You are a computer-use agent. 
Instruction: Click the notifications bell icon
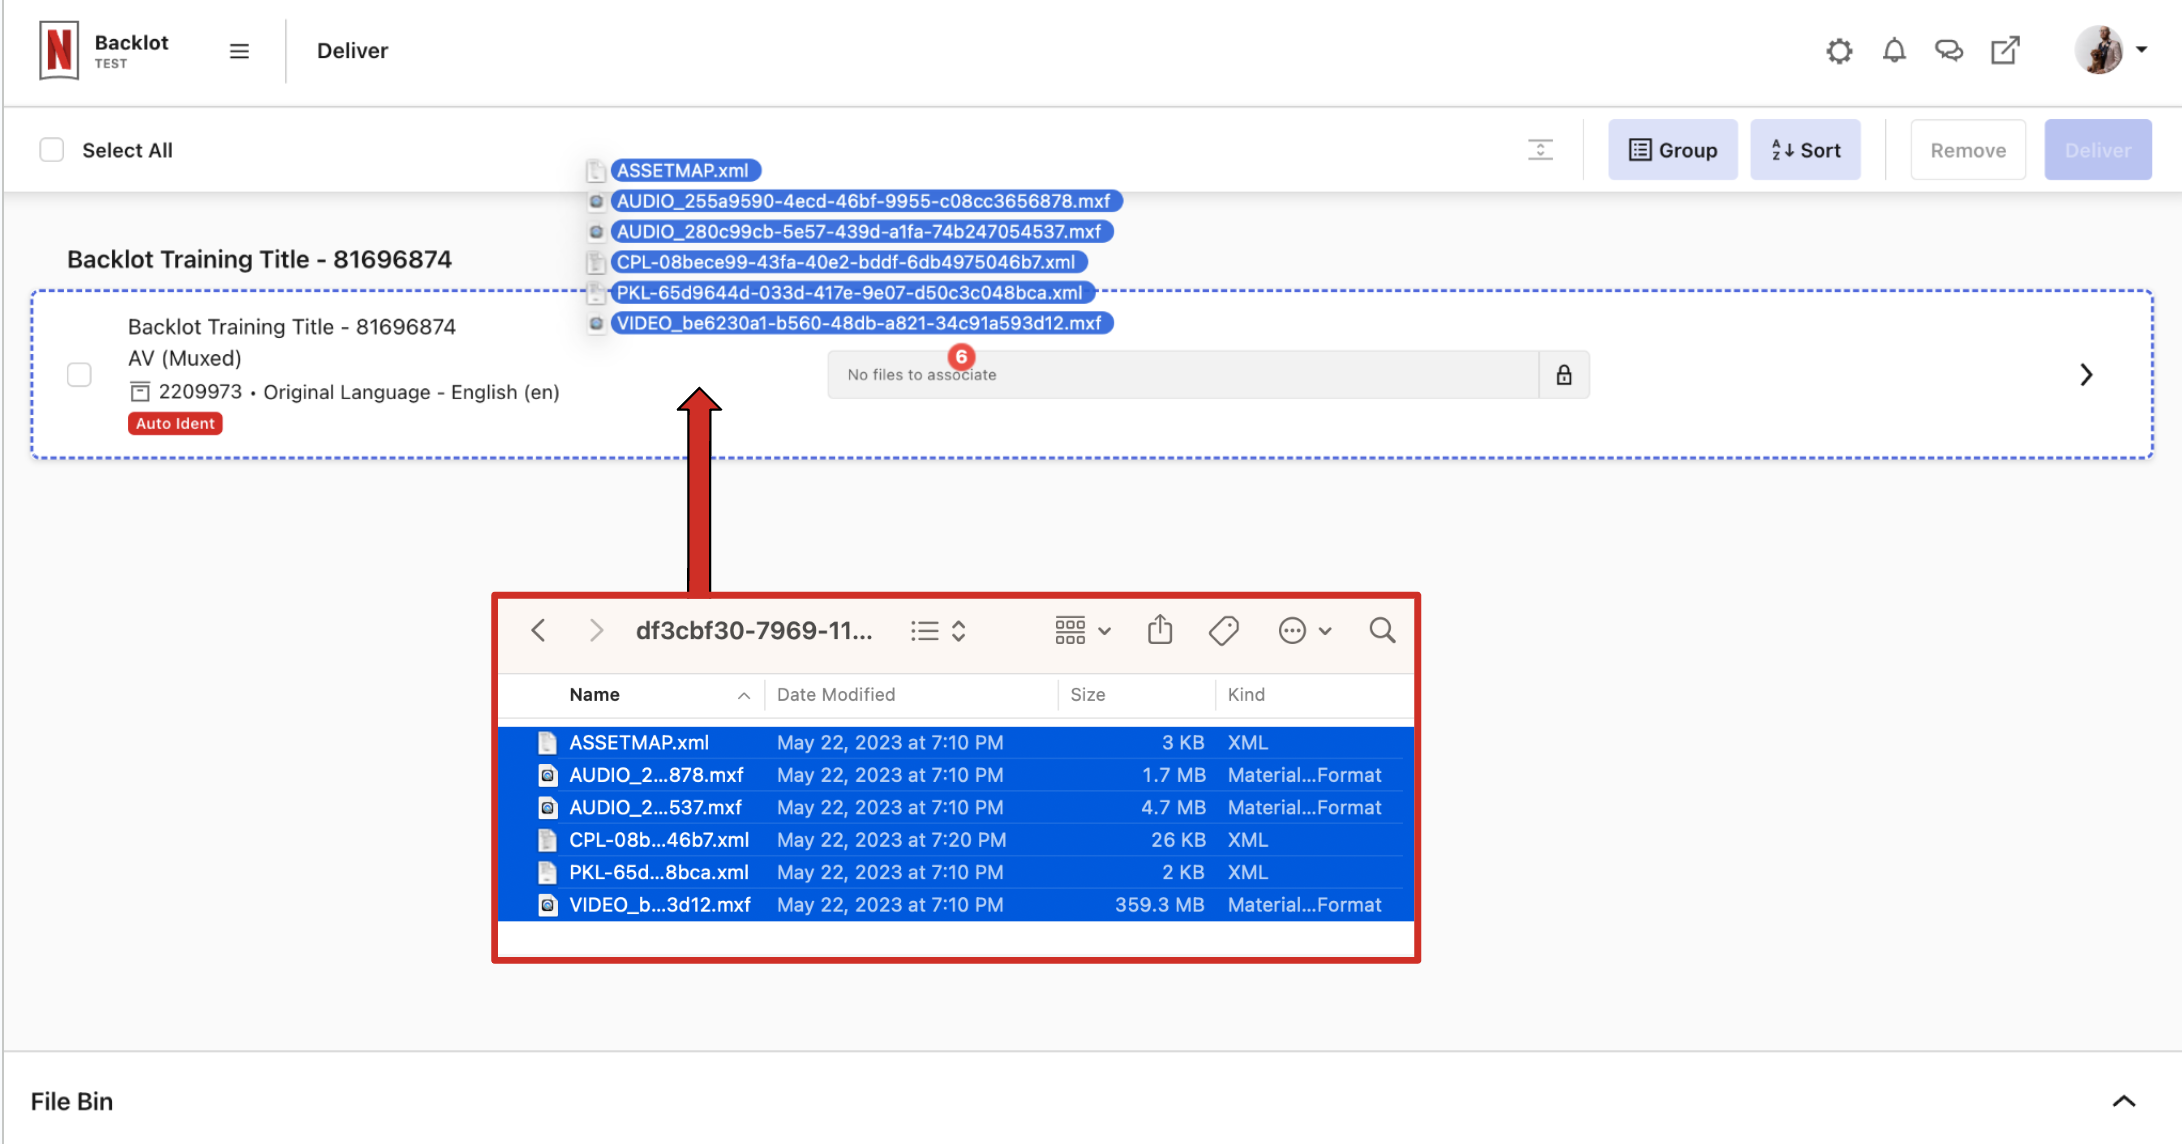[x=1893, y=49]
